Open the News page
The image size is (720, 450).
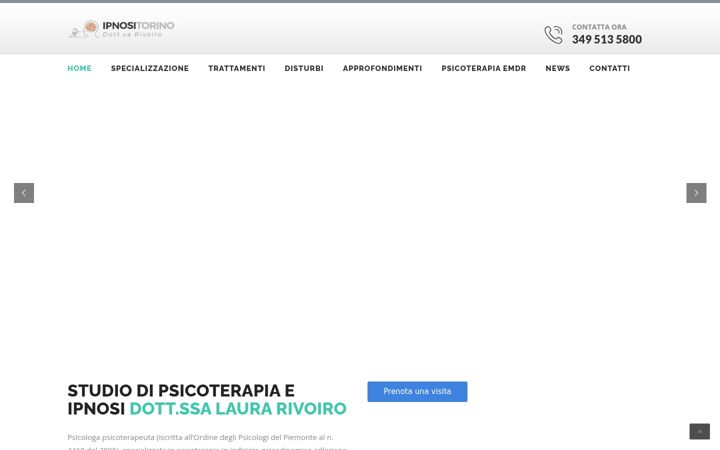[x=557, y=68]
